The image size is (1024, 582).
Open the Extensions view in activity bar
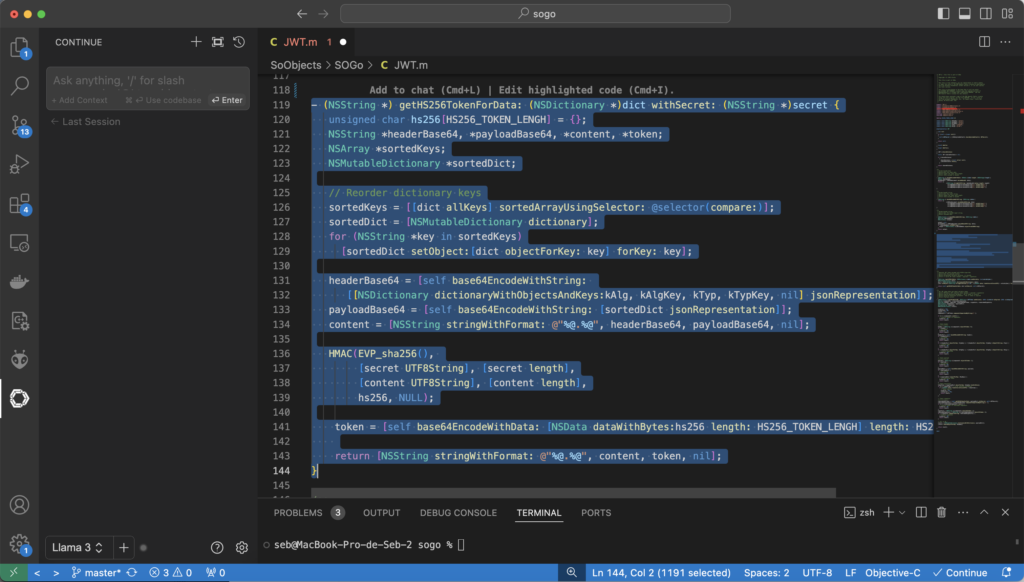click(19, 203)
